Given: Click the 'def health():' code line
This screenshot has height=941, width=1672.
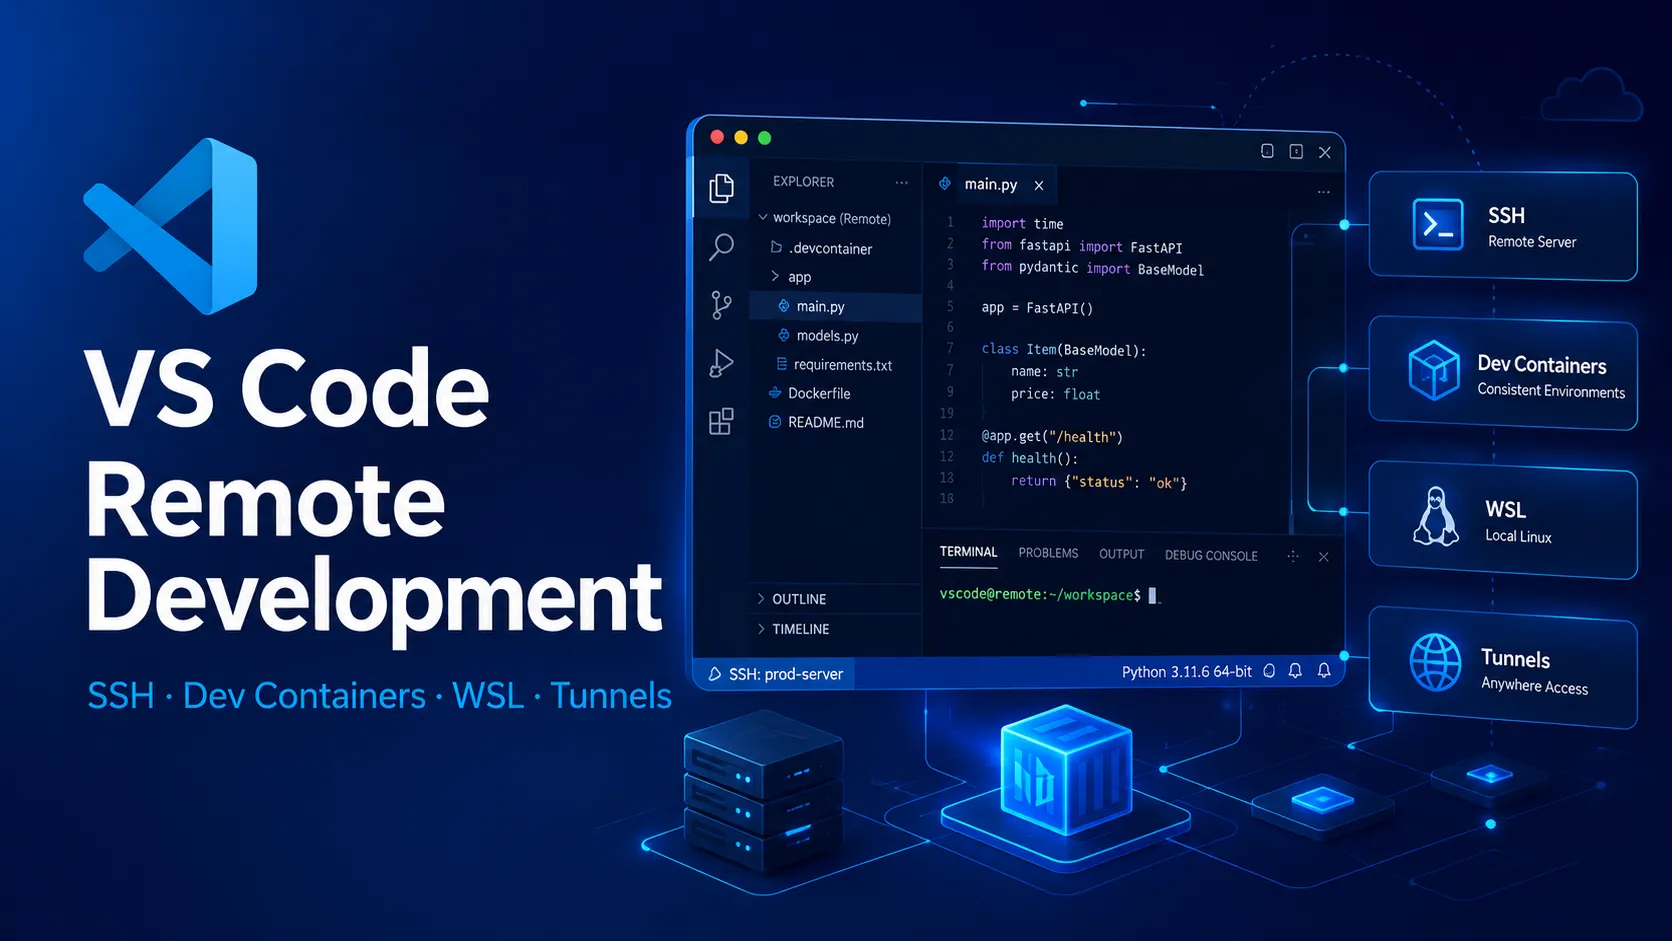Looking at the screenshot, I should tap(1029, 458).
